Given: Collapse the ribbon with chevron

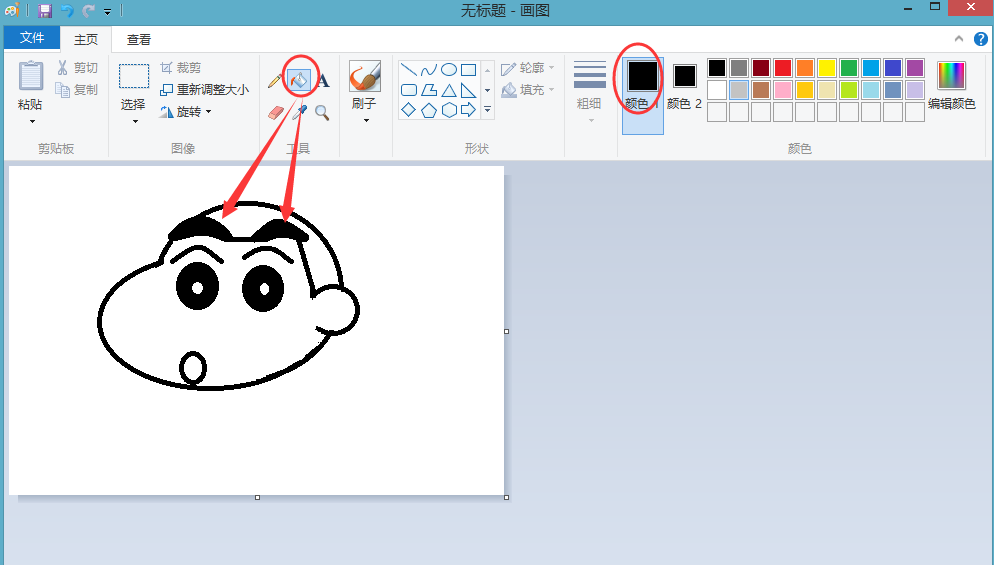Looking at the screenshot, I should [x=958, y=39].
